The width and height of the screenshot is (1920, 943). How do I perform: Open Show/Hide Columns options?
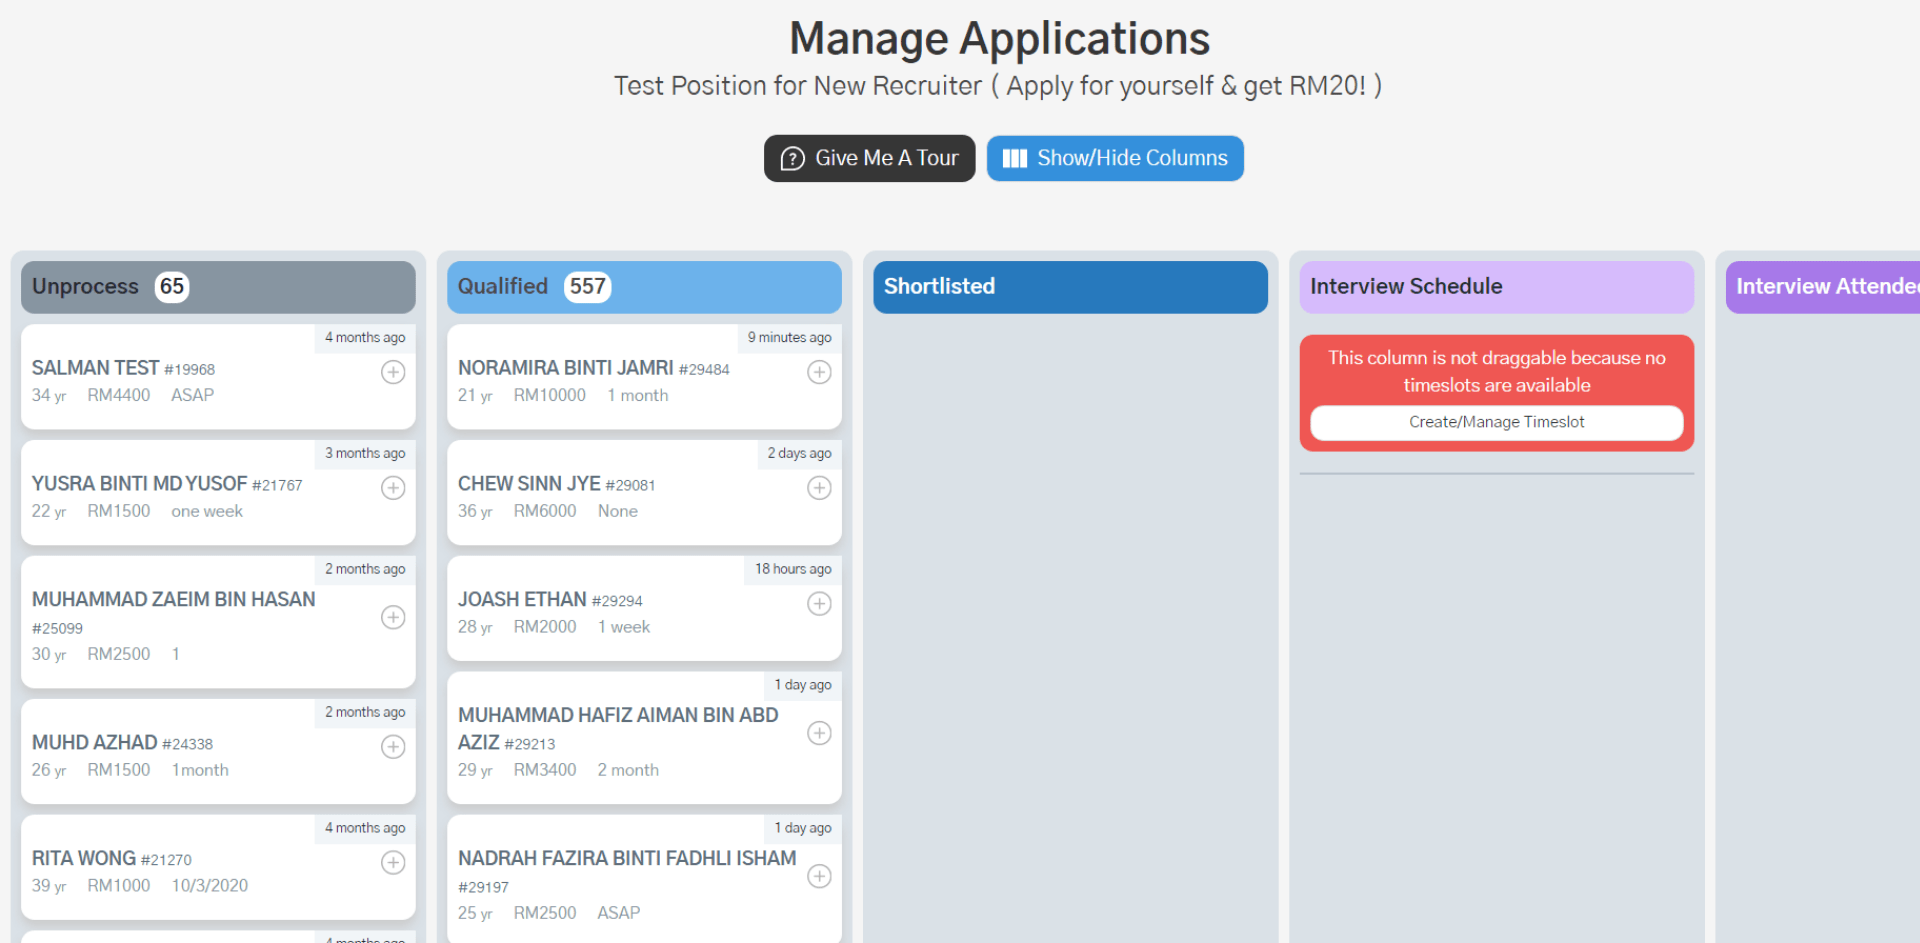pos(1115,158)
